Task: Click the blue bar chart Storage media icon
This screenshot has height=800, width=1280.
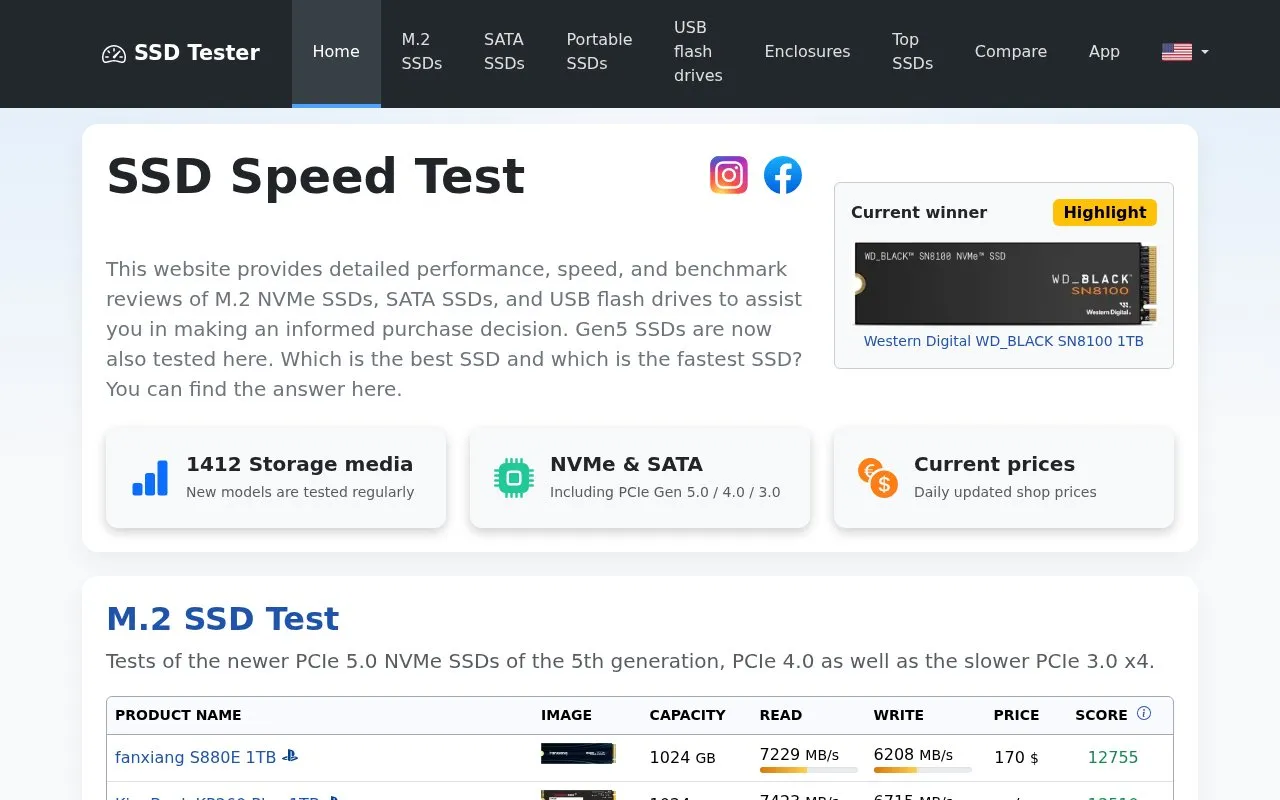Action: point(150,478)
